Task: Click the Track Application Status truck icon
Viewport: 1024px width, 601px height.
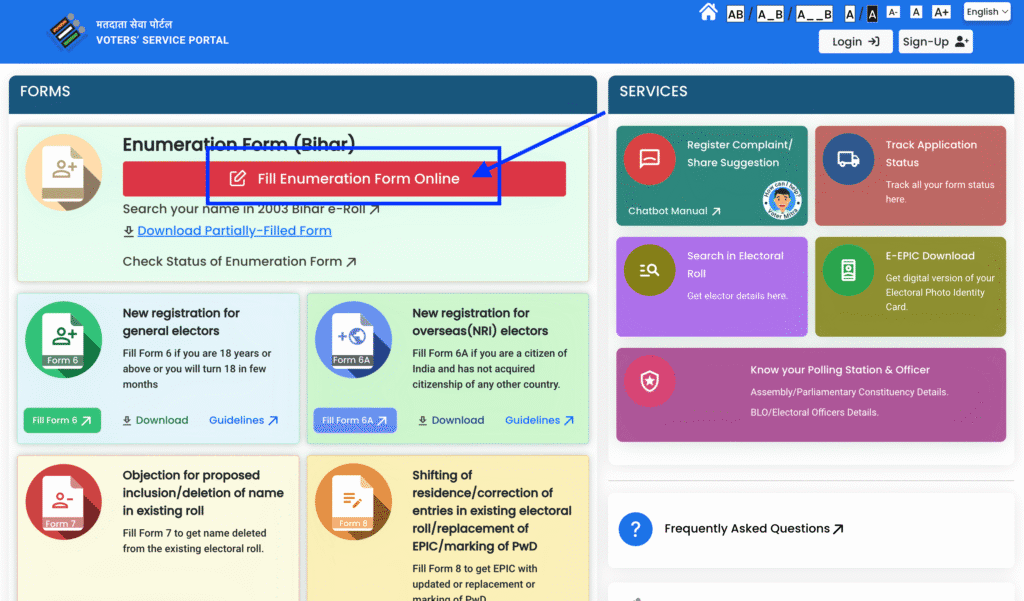Action: pos(848,159)
